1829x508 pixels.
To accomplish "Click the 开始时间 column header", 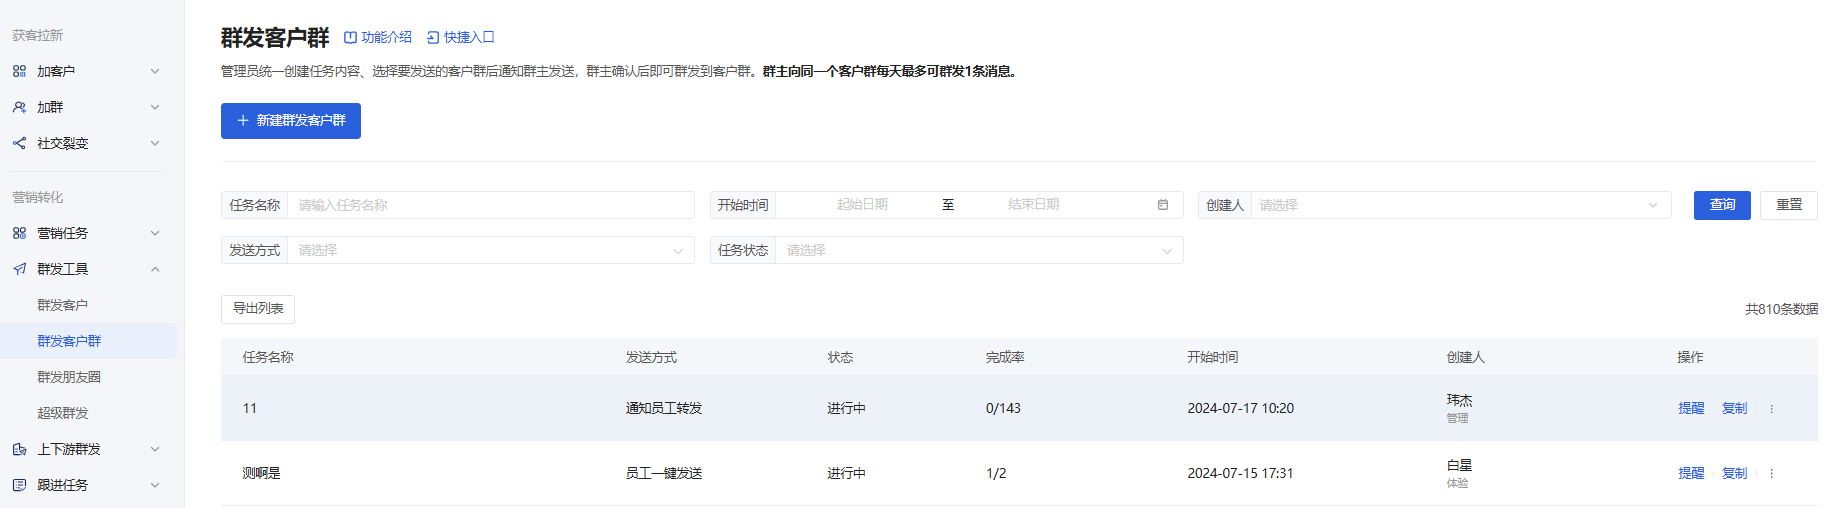I will click(x=1212, y=357).
